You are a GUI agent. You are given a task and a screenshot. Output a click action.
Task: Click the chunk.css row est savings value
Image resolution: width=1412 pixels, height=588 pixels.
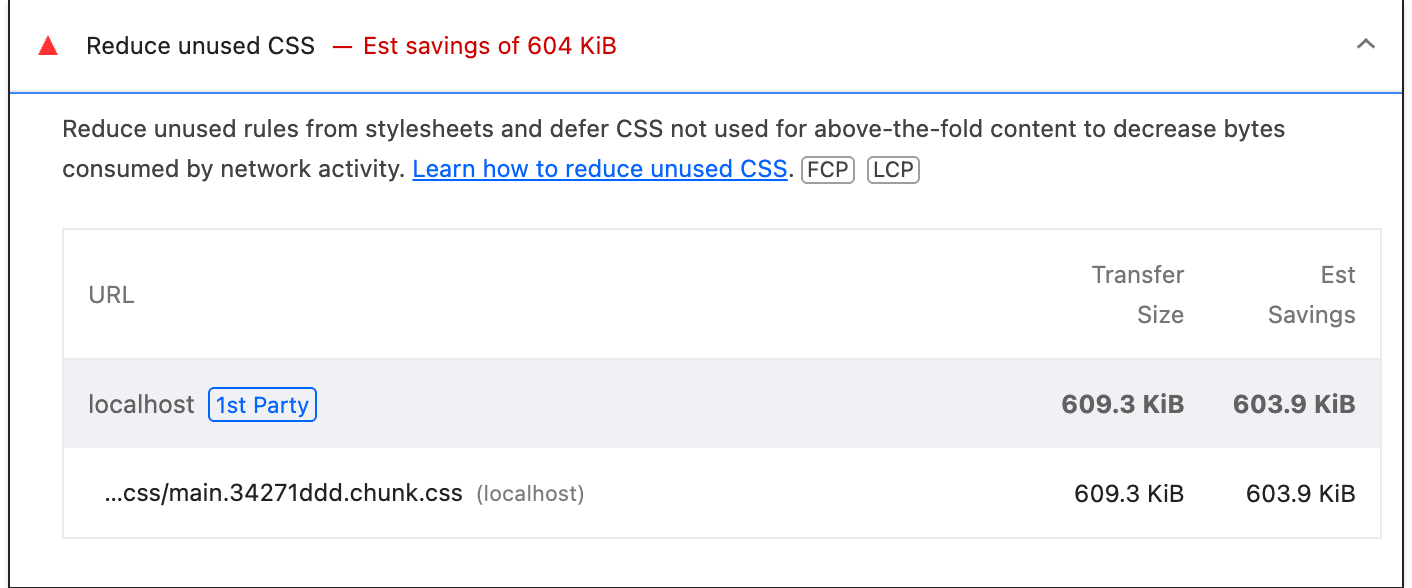(1300, 494)
